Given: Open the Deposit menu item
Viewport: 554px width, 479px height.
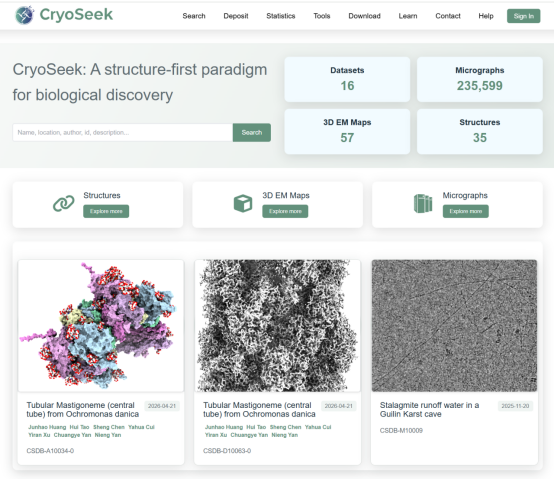Looking at the screenshot, I should coord(236,16).
